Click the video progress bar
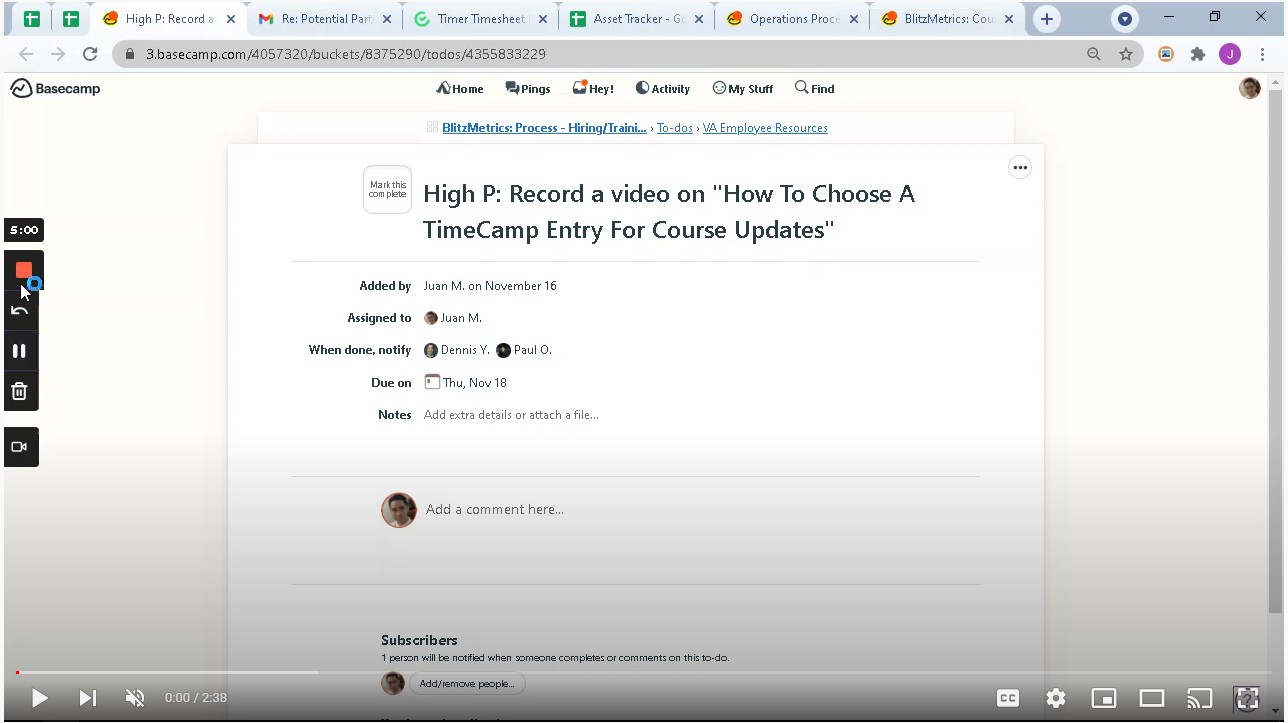This screenshot has height=723, width=1288. (x=640, y=672)
